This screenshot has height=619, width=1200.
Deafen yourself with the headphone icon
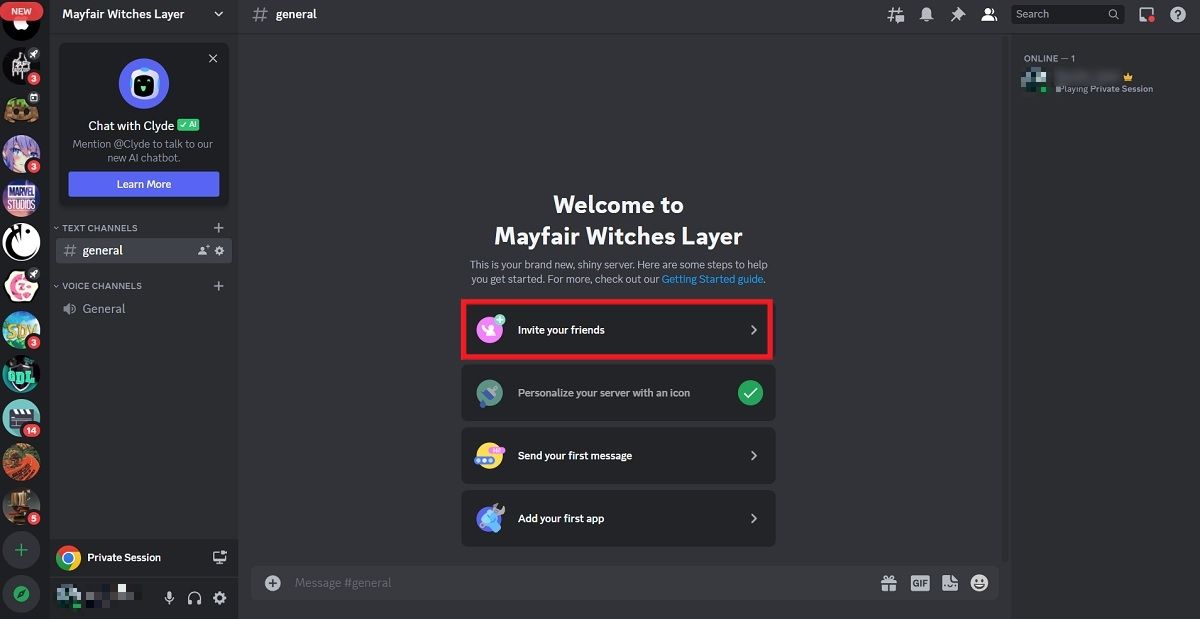tap(194, 597)
